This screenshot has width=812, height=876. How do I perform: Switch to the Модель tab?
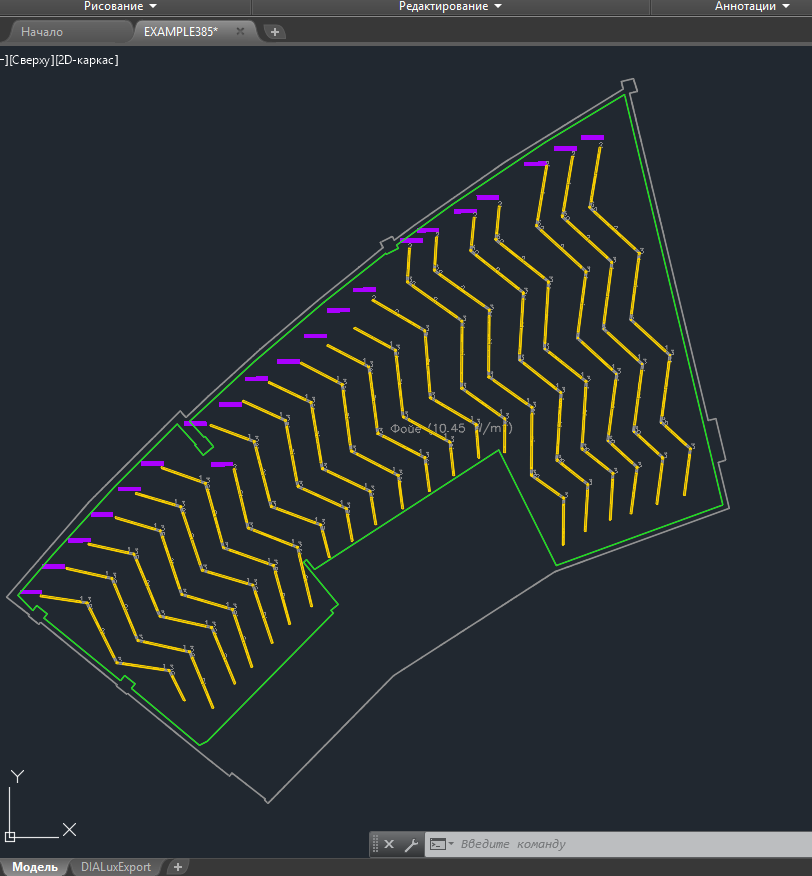(x=35, y=867)
